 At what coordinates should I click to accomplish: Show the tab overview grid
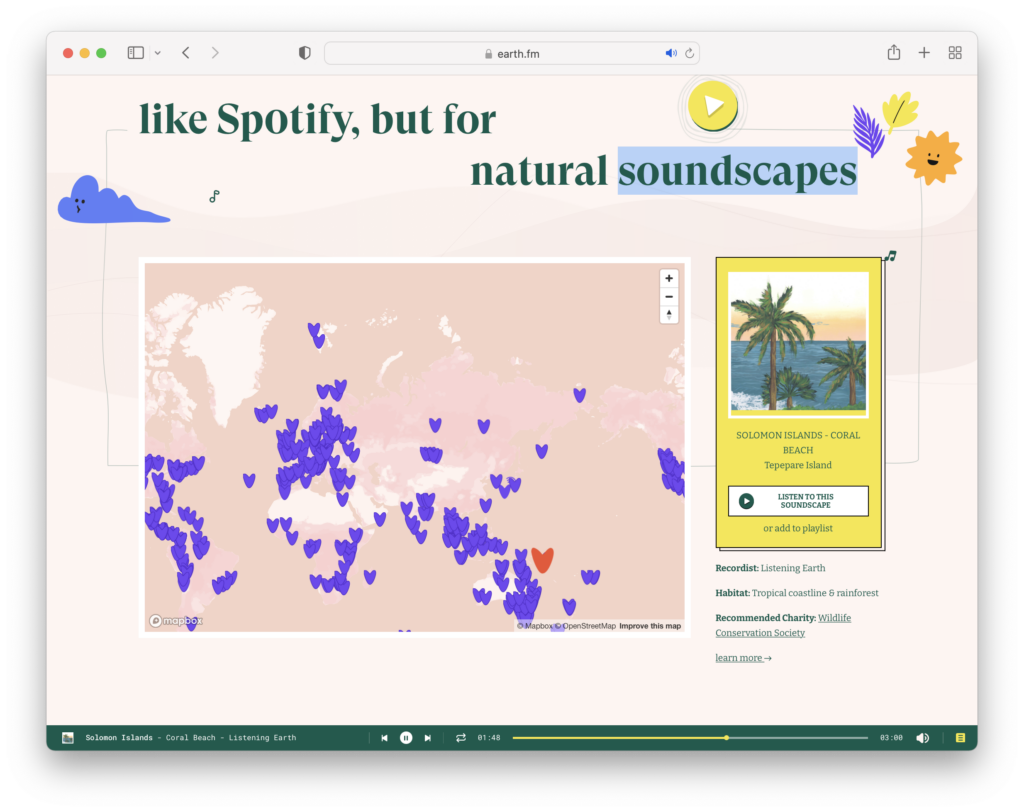click(955, 53)
